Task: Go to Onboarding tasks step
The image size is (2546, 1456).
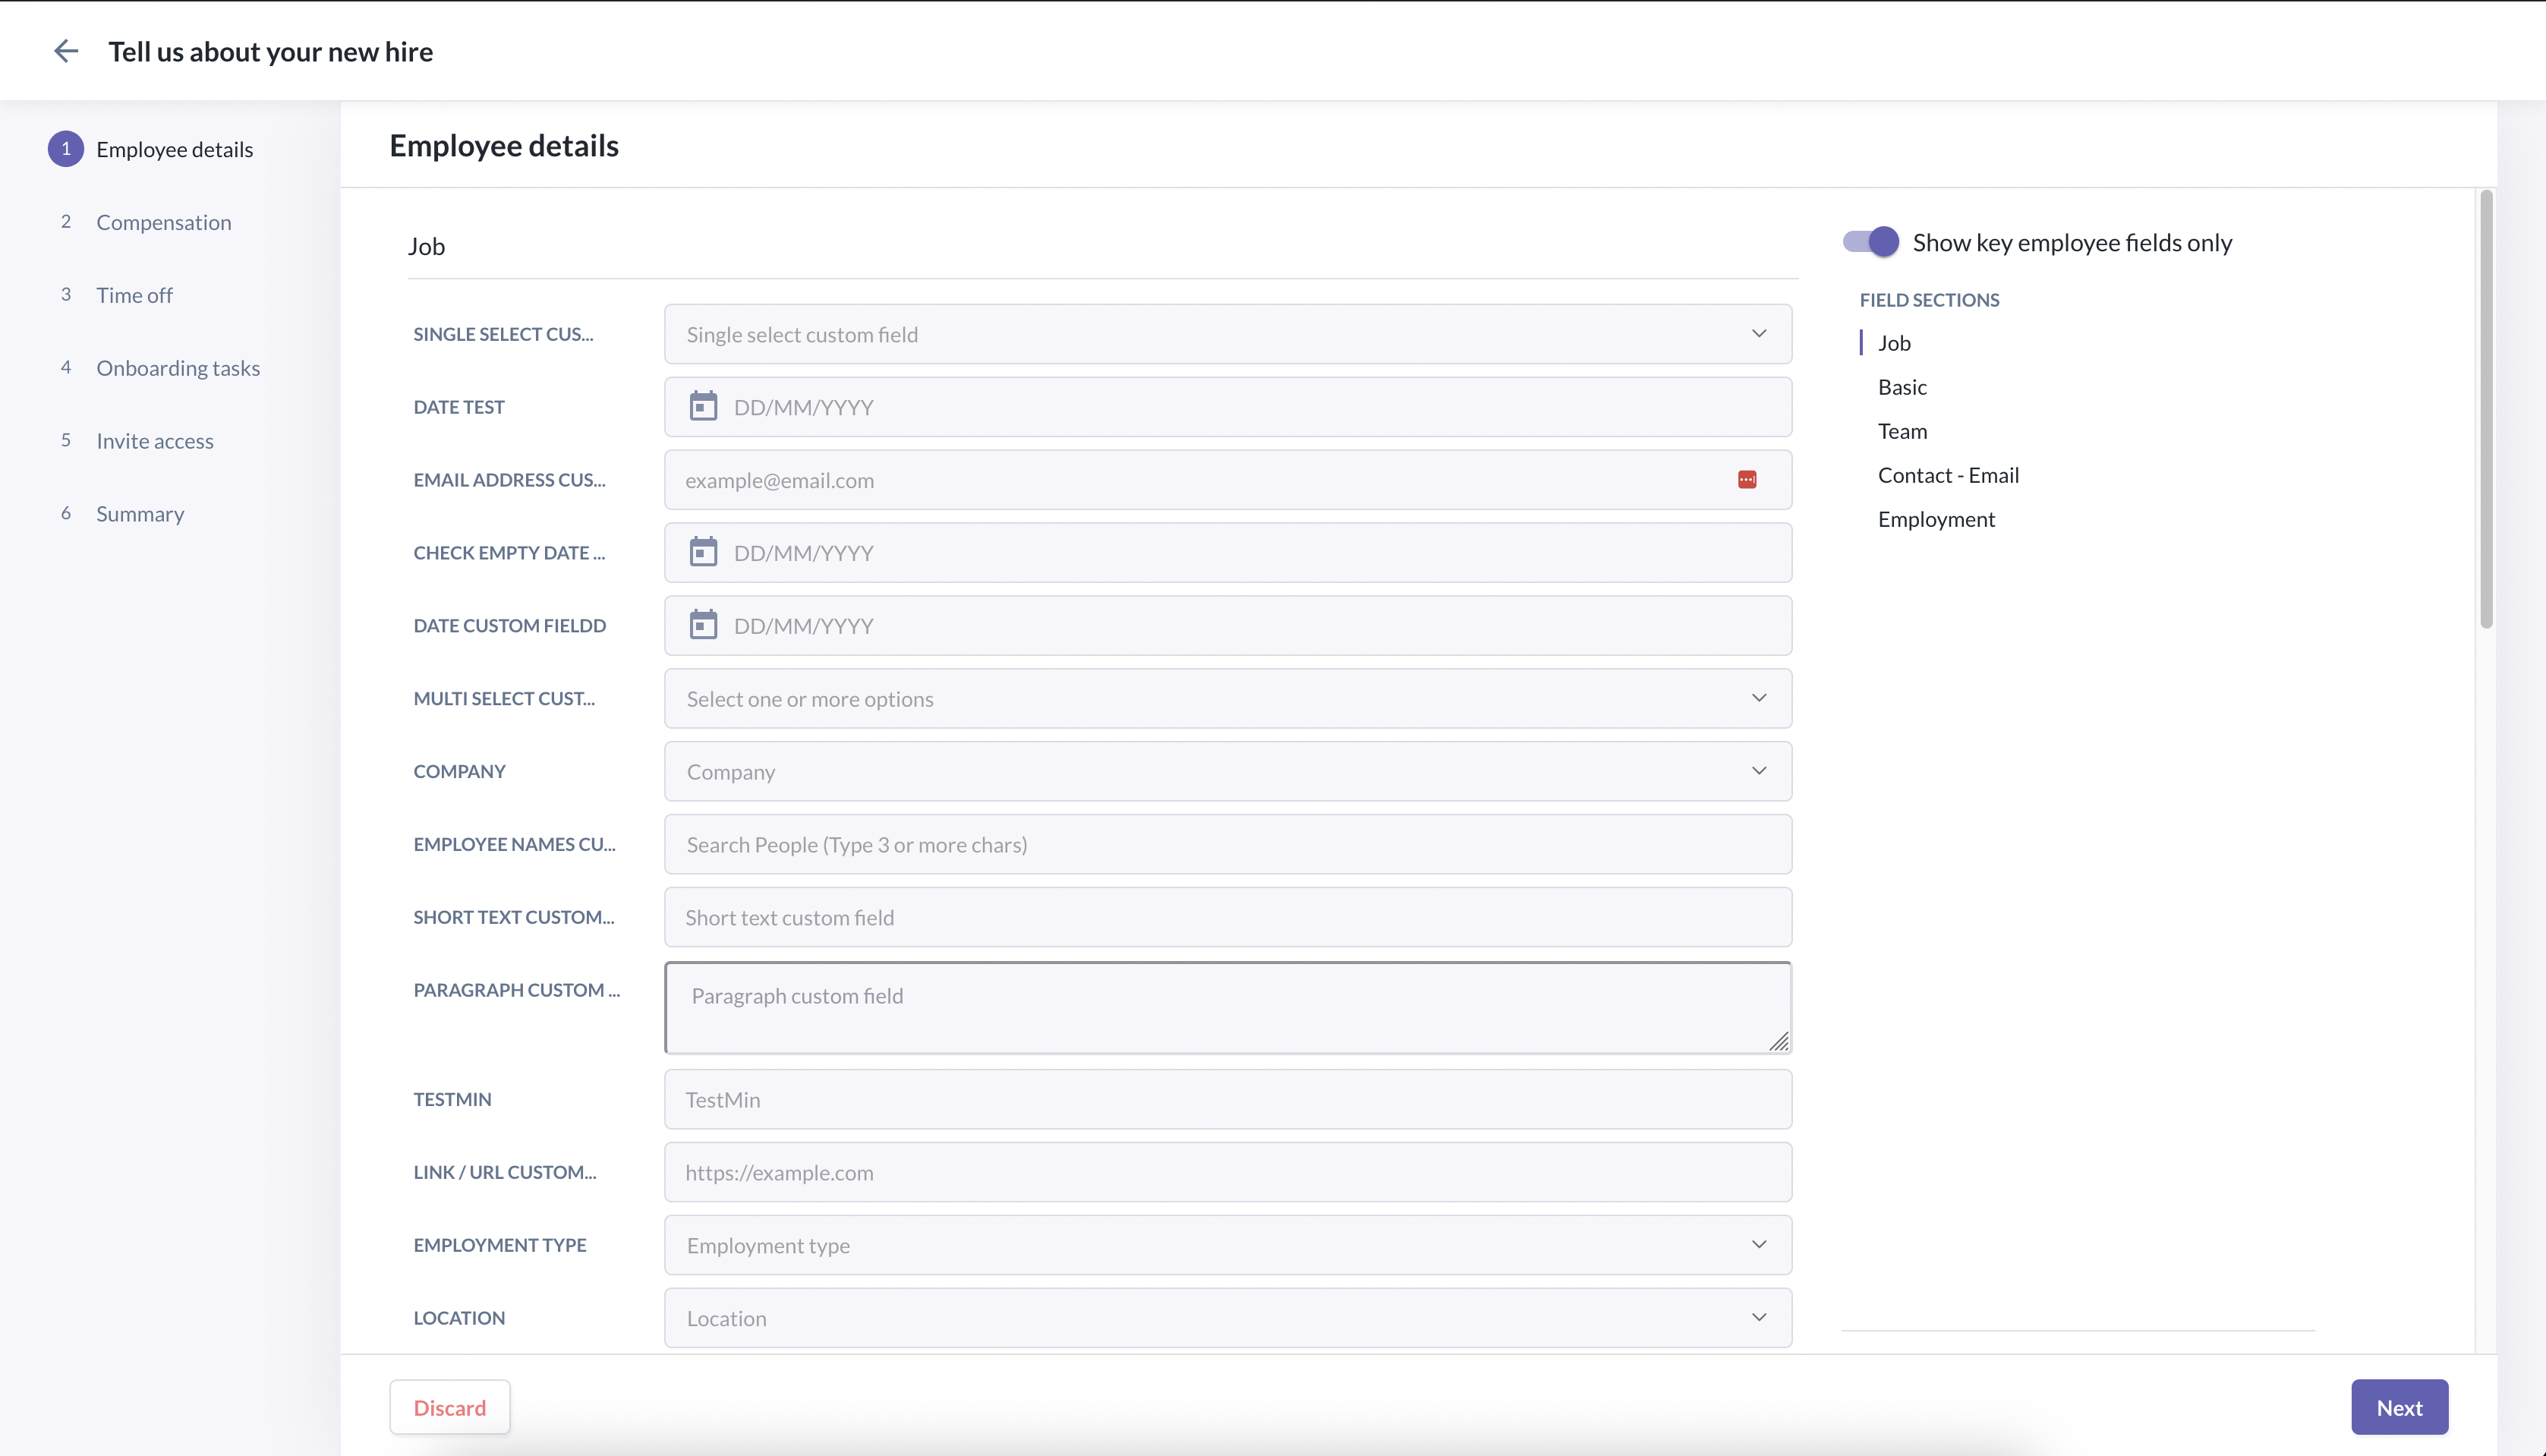Action: click(178, 368)
